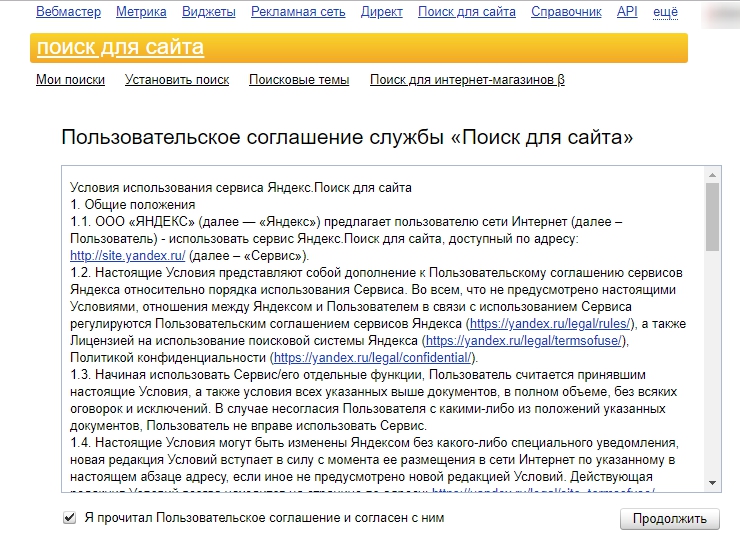Open the Вебмастер link in top bar

(68, 12)
